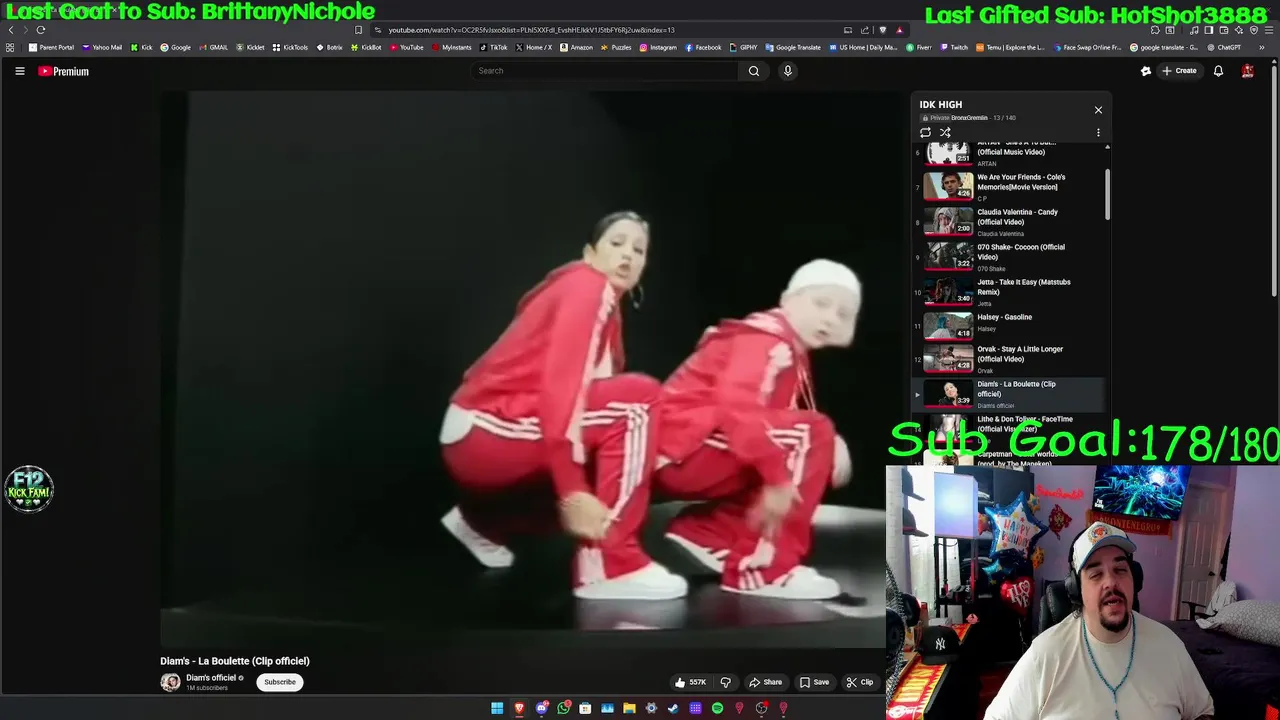Open Spotify from the taskbar
Image resolution: width=1280 pixels, height=720 pixels.
(x=717, y=708)
